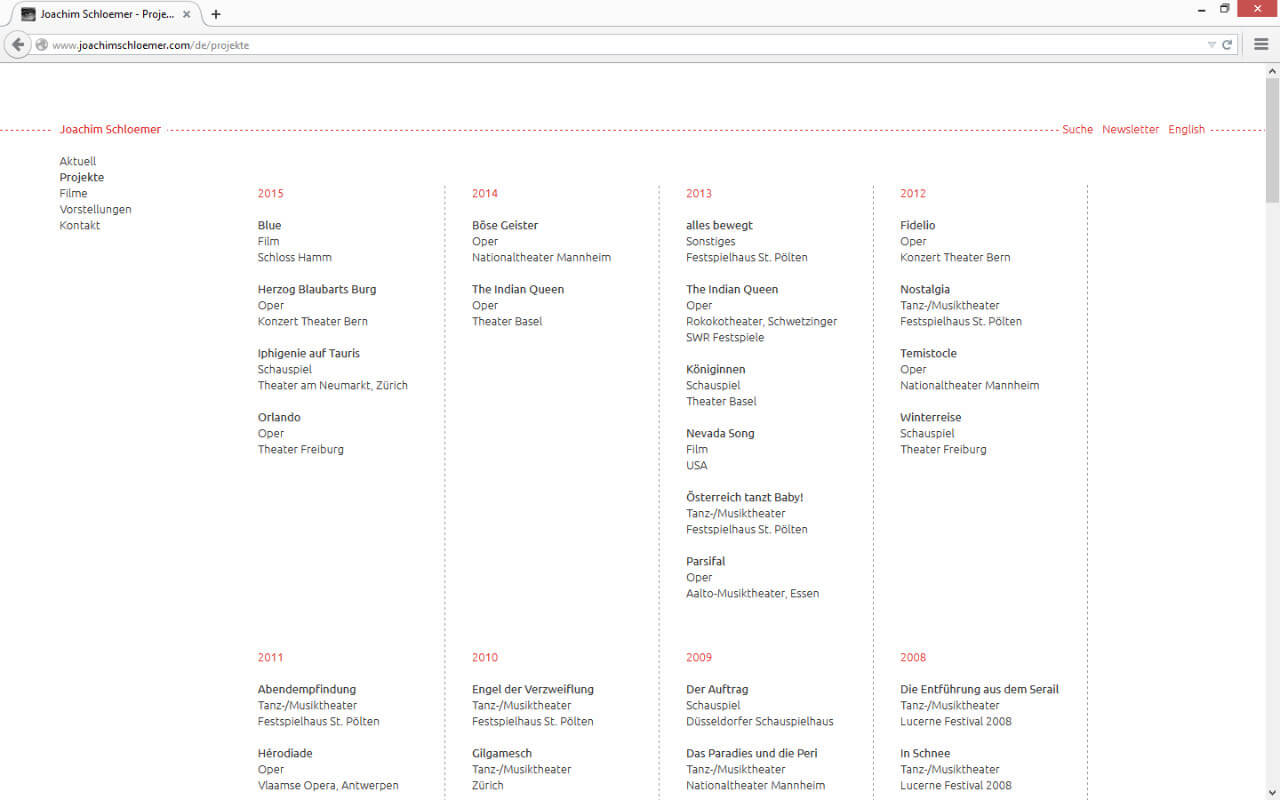Image resolution: width=1280 pixels, height=800 pixels.
Task: Open the Der Auftrag project
Action: click(x=717, y=689)
